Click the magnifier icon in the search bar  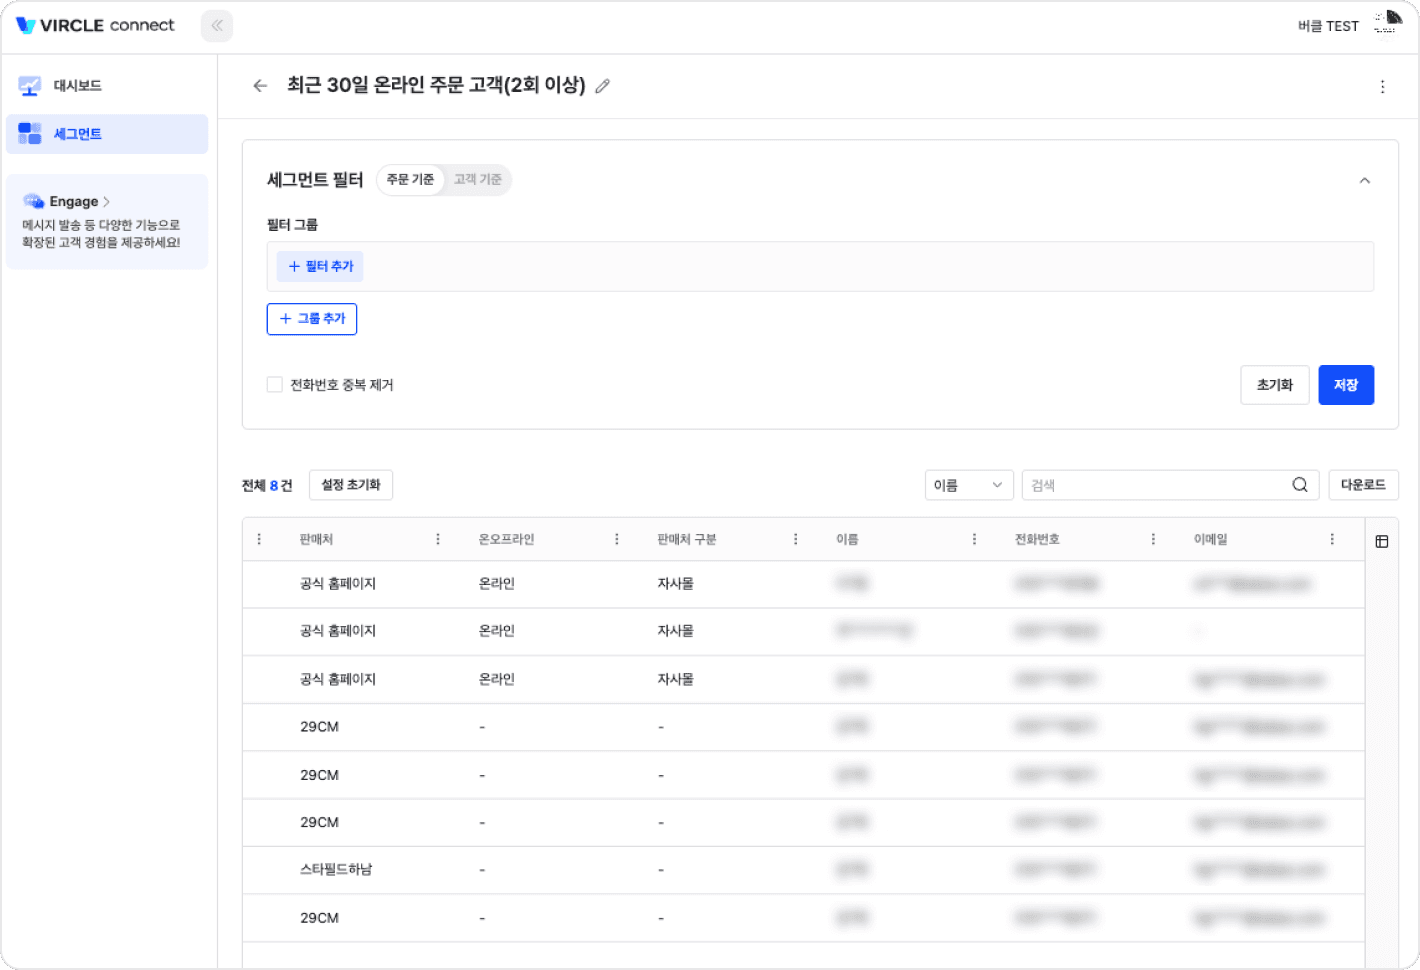click(1299, 485)
